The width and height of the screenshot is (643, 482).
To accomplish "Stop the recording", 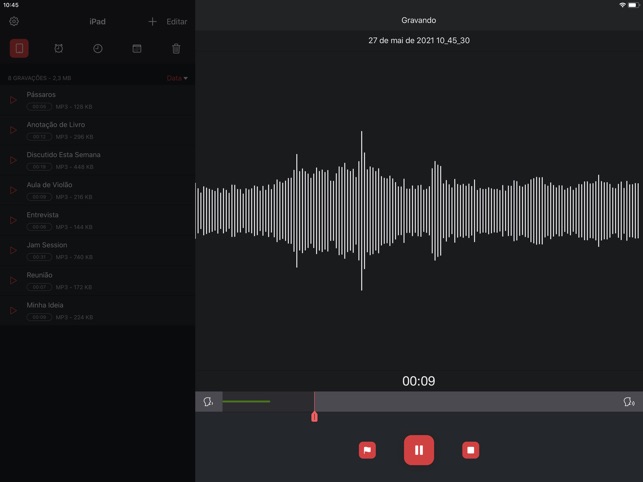I will pos(470,450).
